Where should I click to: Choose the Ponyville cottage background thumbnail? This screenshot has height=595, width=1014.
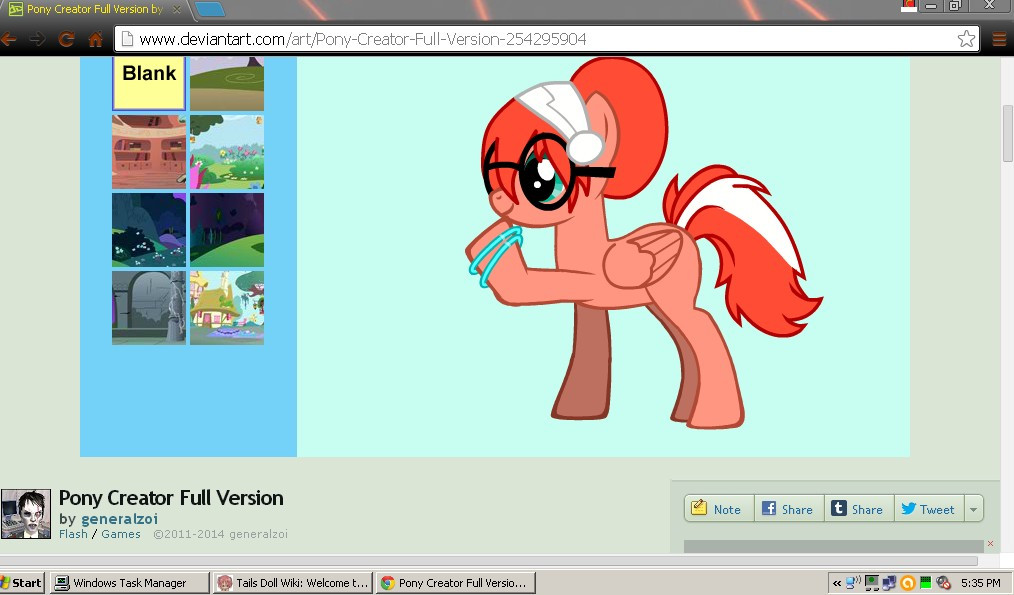tap(227, 308)
